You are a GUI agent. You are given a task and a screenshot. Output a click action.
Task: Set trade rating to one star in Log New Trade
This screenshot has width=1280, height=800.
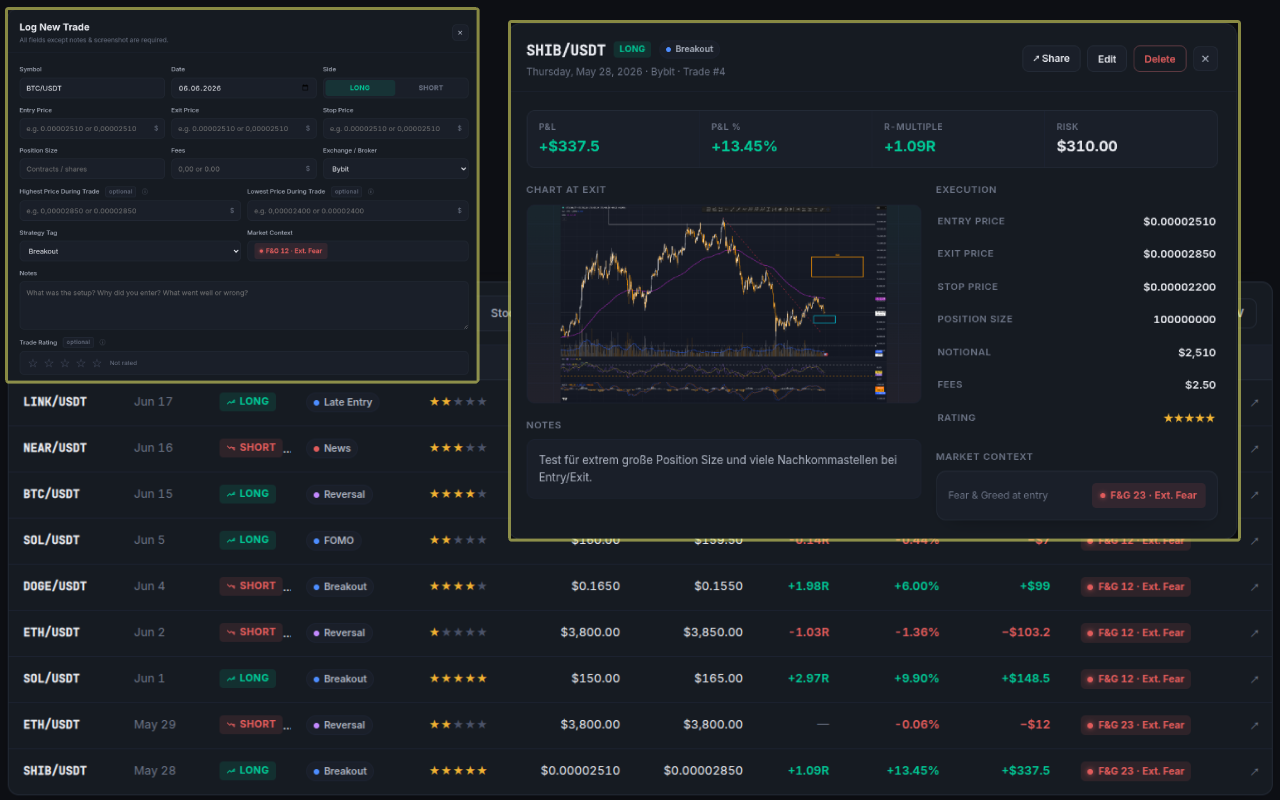coord(33,363)
